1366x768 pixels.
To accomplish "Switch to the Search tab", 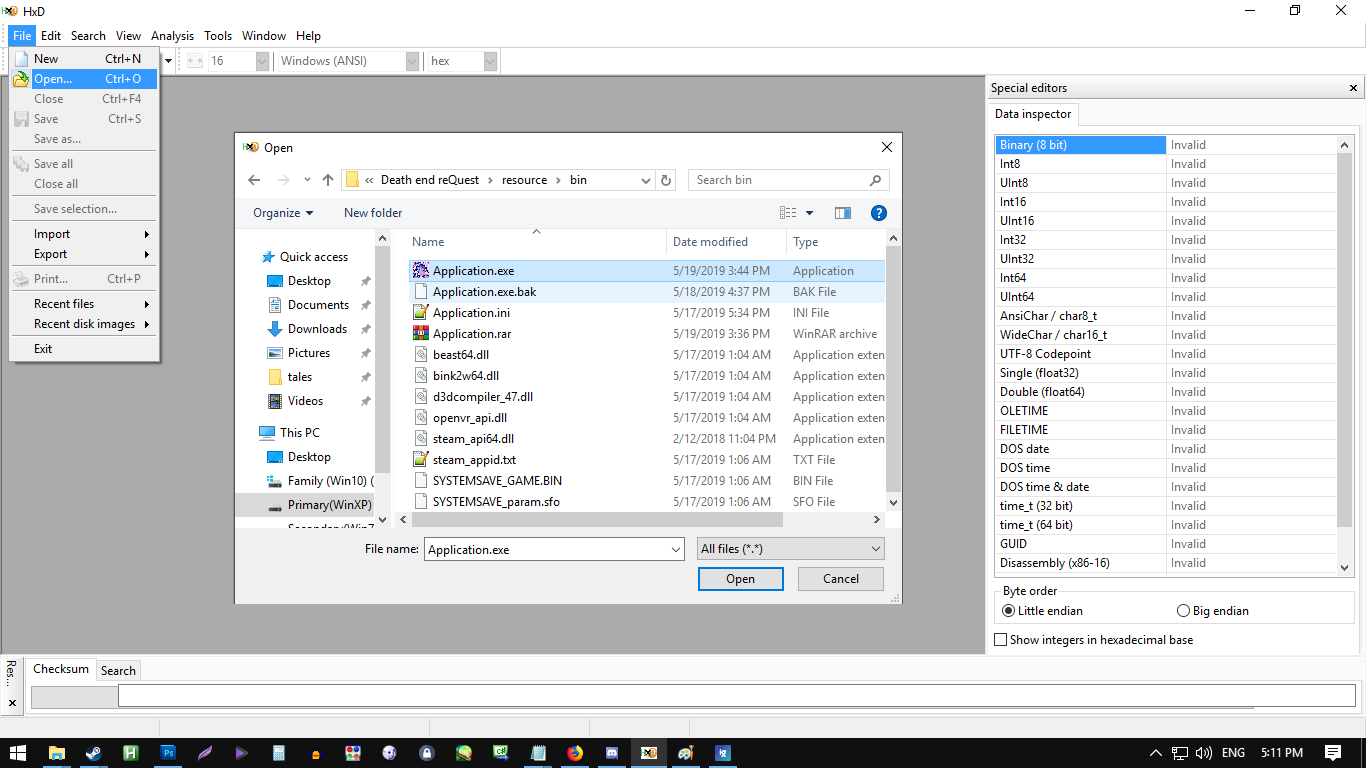I will pos(118,671).
